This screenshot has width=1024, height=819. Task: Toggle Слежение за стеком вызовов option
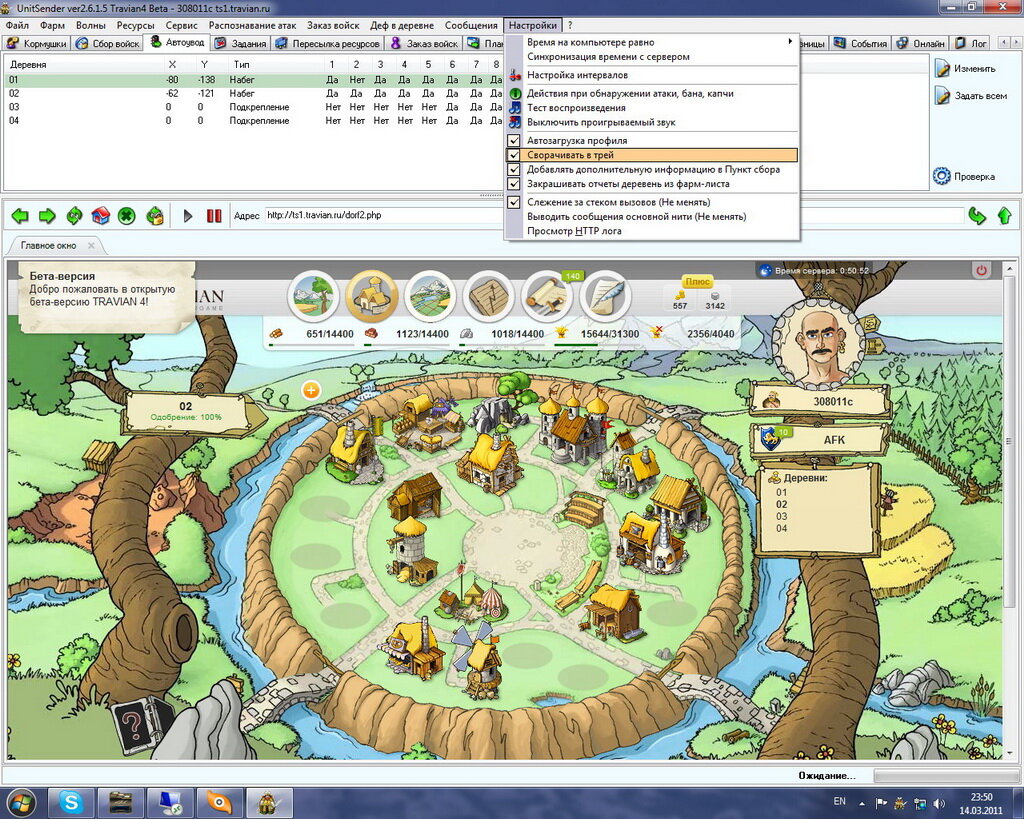click(x=652, y=202)
